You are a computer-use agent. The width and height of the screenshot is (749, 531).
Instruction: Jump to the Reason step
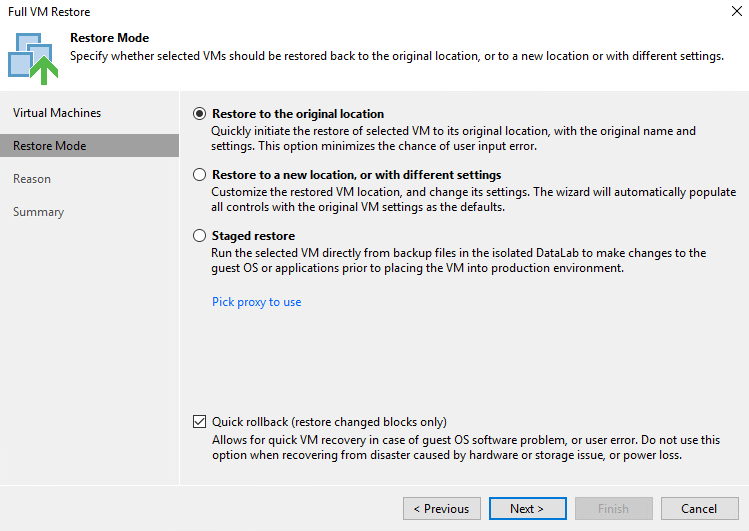[x=32, y=179]
